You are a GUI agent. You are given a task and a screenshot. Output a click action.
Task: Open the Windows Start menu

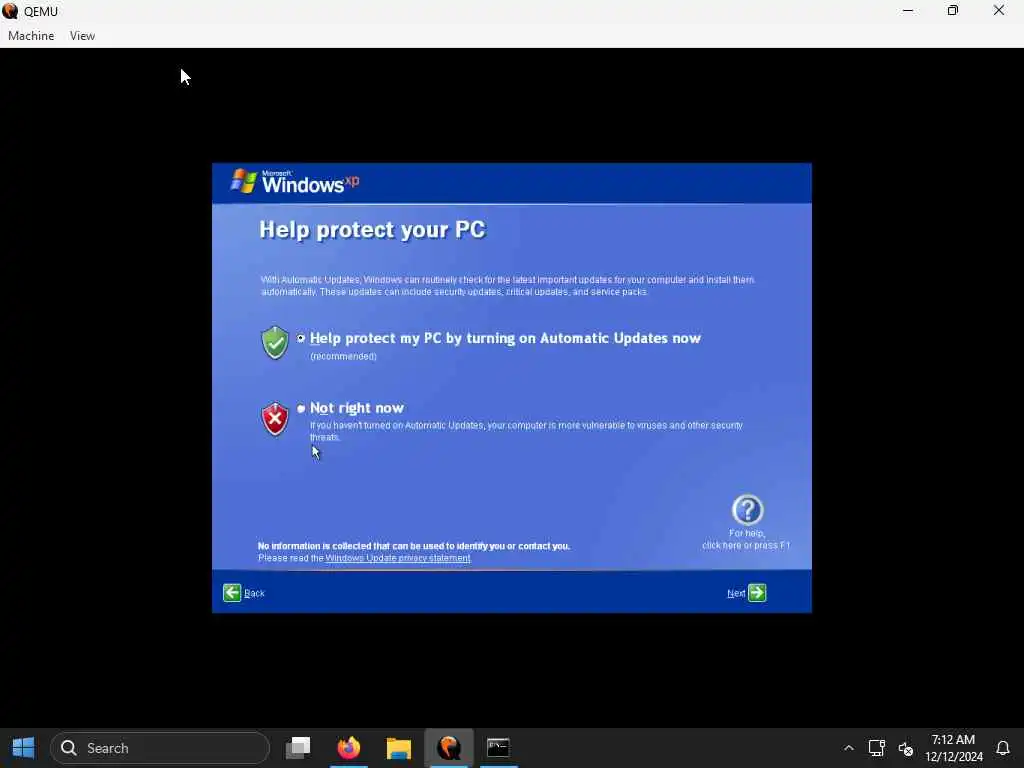[x=24, y=748]
